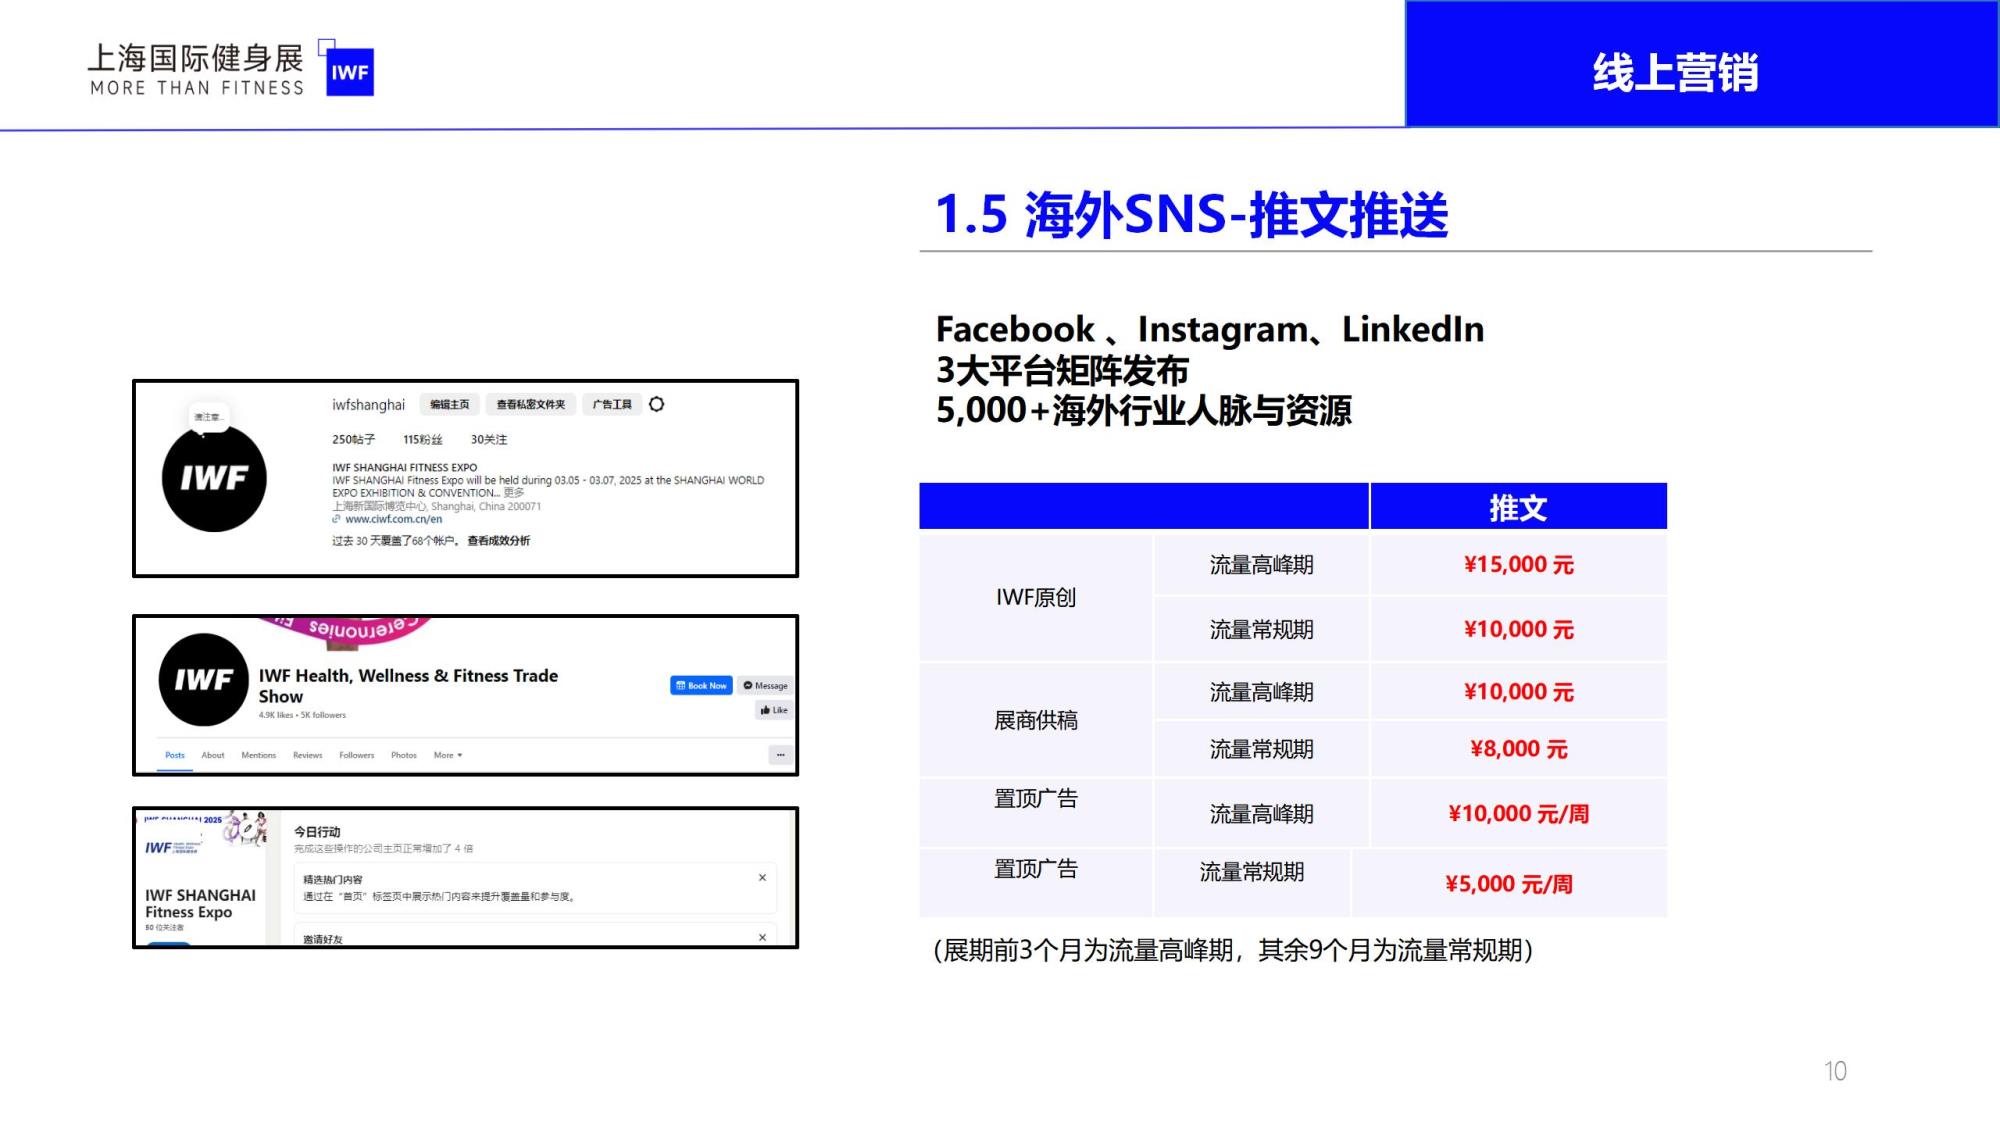Click the ¥15,000 元 price cell
The image size is (2000, 1125).
(1518, 565)
